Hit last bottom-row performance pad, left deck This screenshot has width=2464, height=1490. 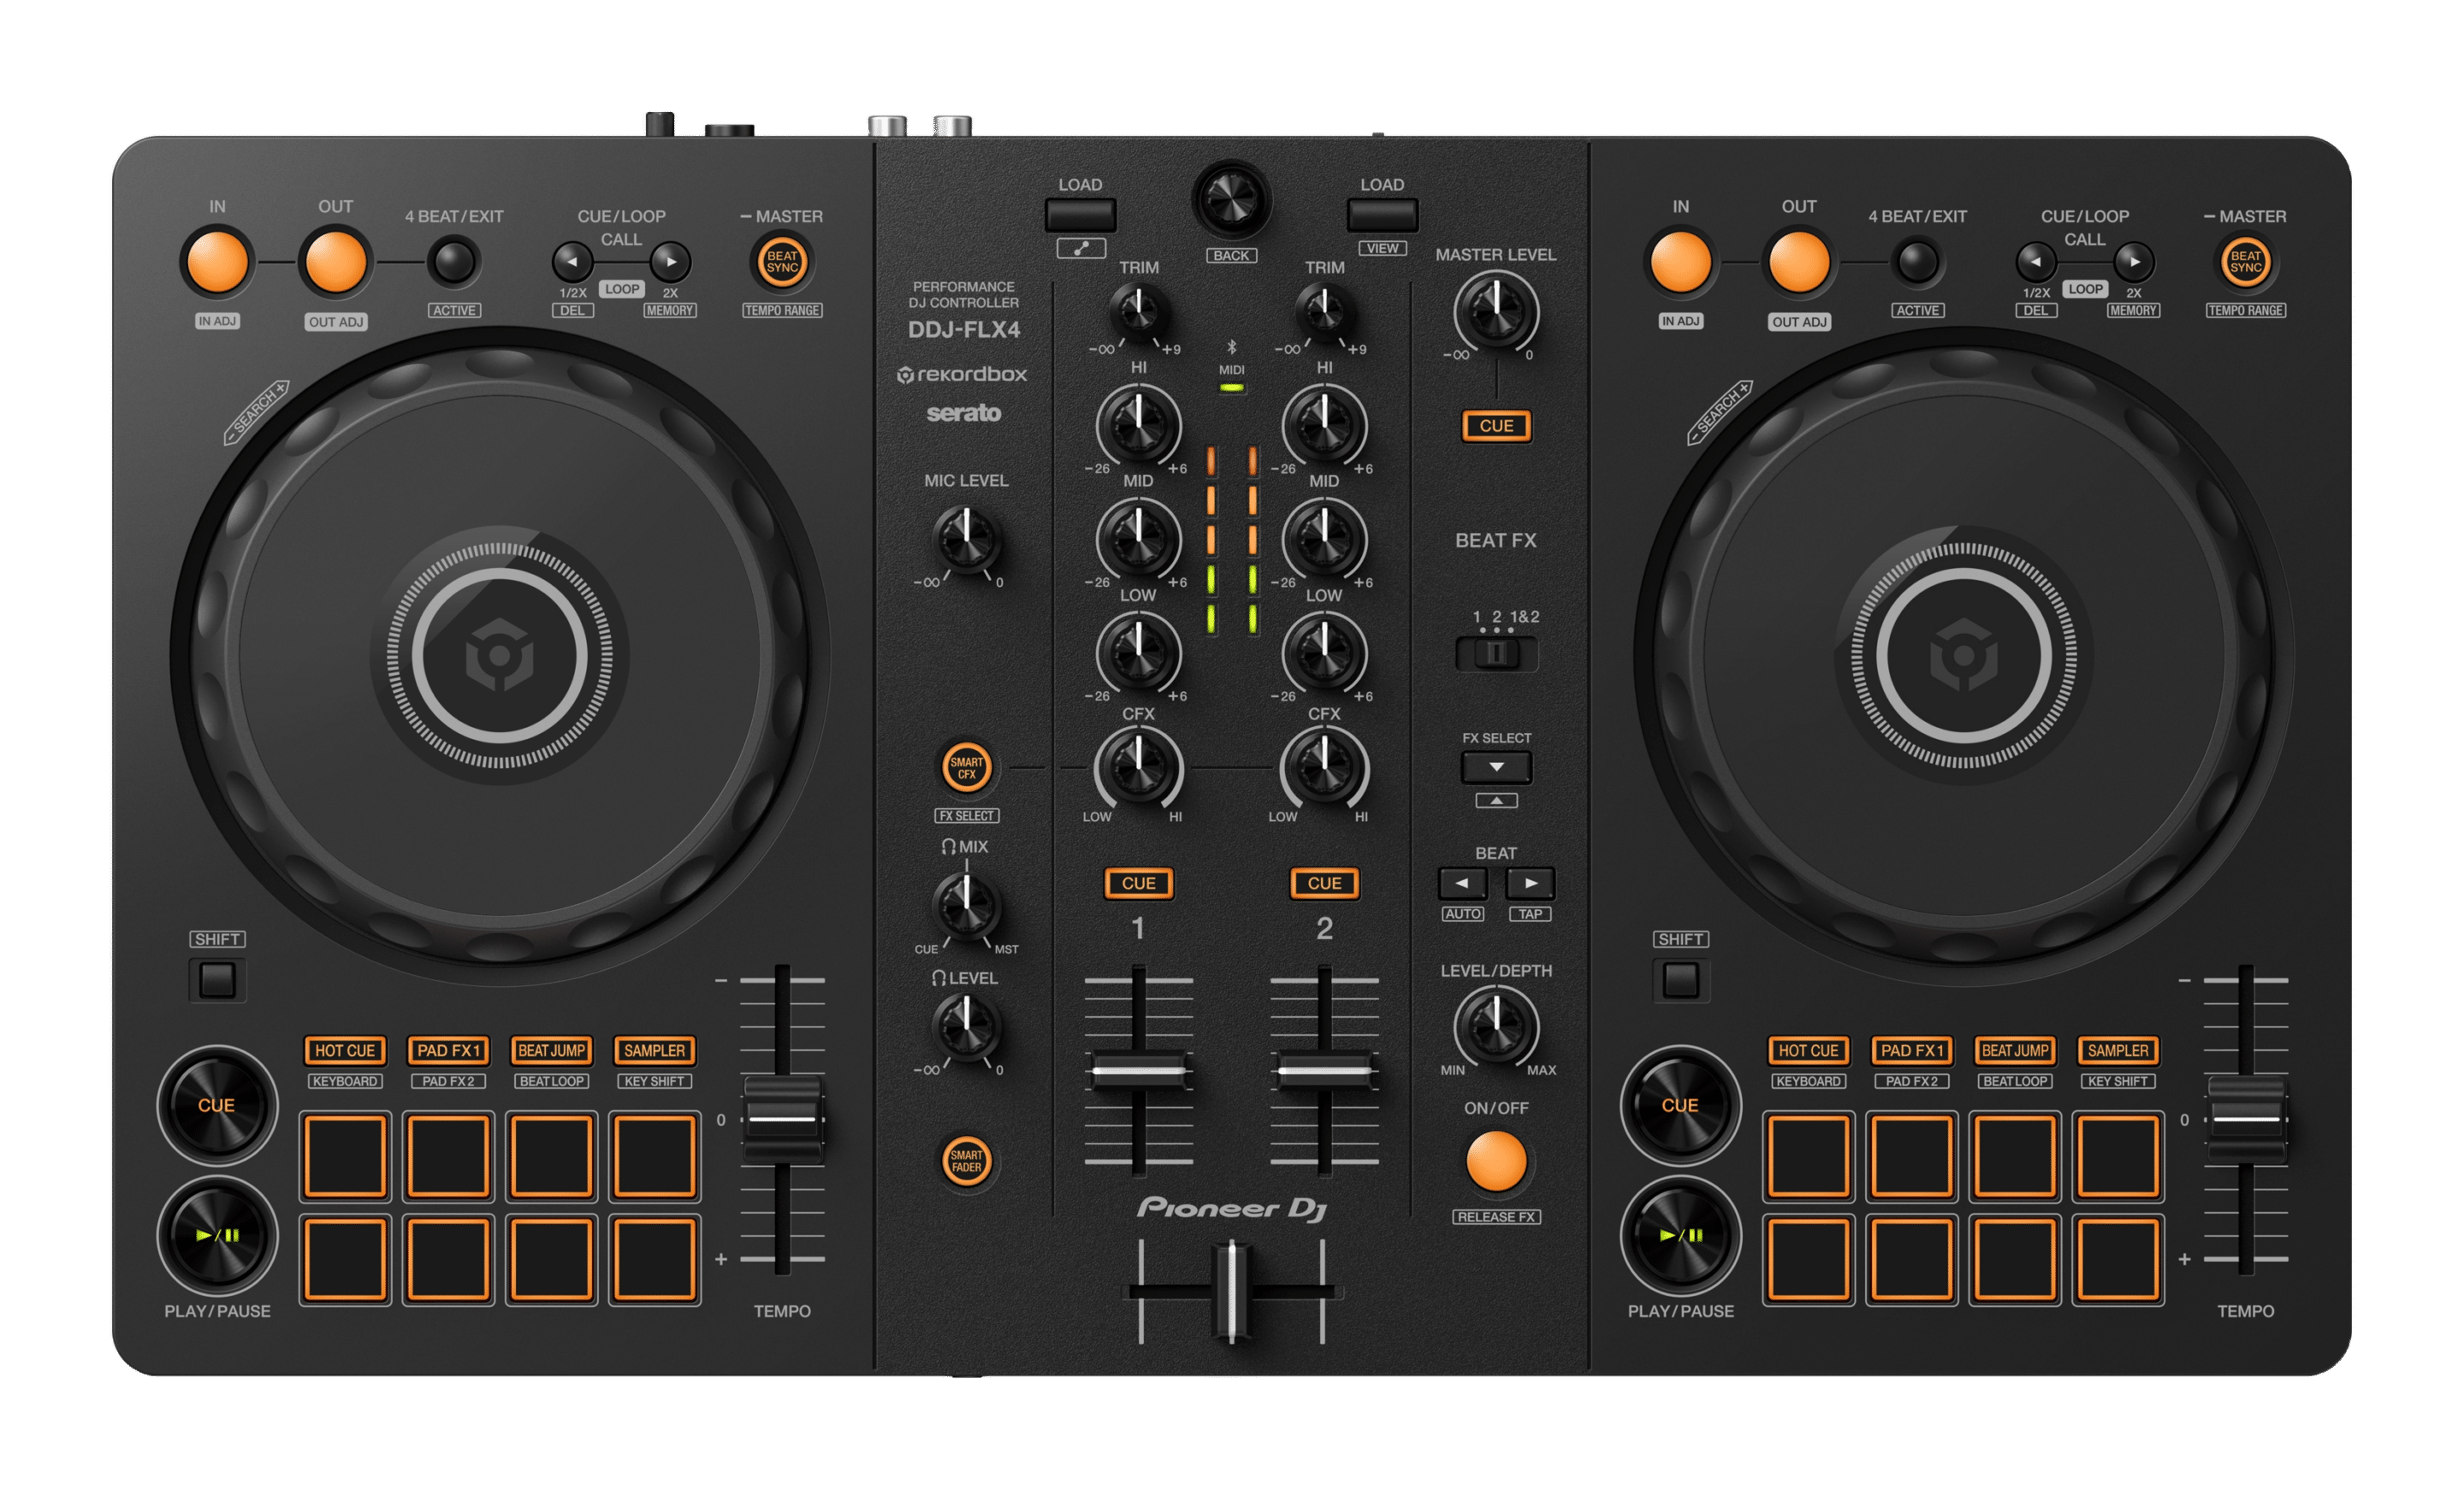click(654, 1260)
